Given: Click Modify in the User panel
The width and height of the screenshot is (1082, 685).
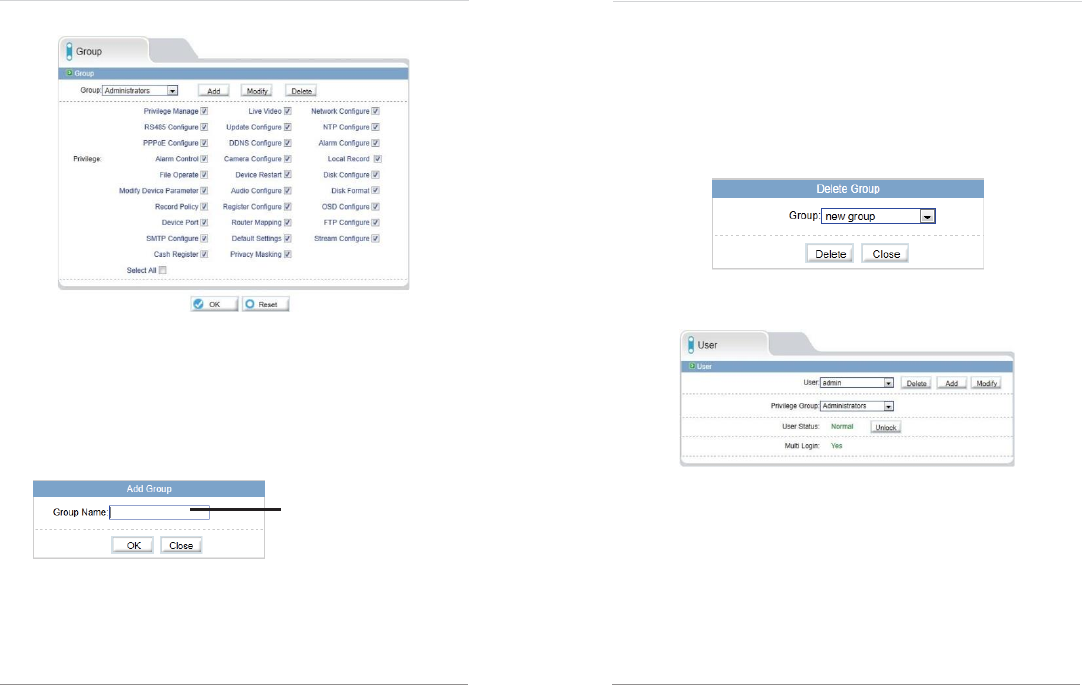Looking at the screenshot, I should (x=986, y=384).
